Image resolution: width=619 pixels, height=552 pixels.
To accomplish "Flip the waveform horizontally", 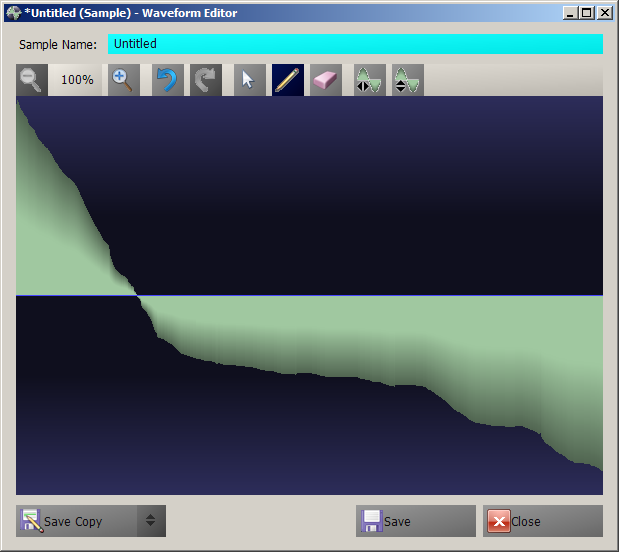I will [370, 80].
